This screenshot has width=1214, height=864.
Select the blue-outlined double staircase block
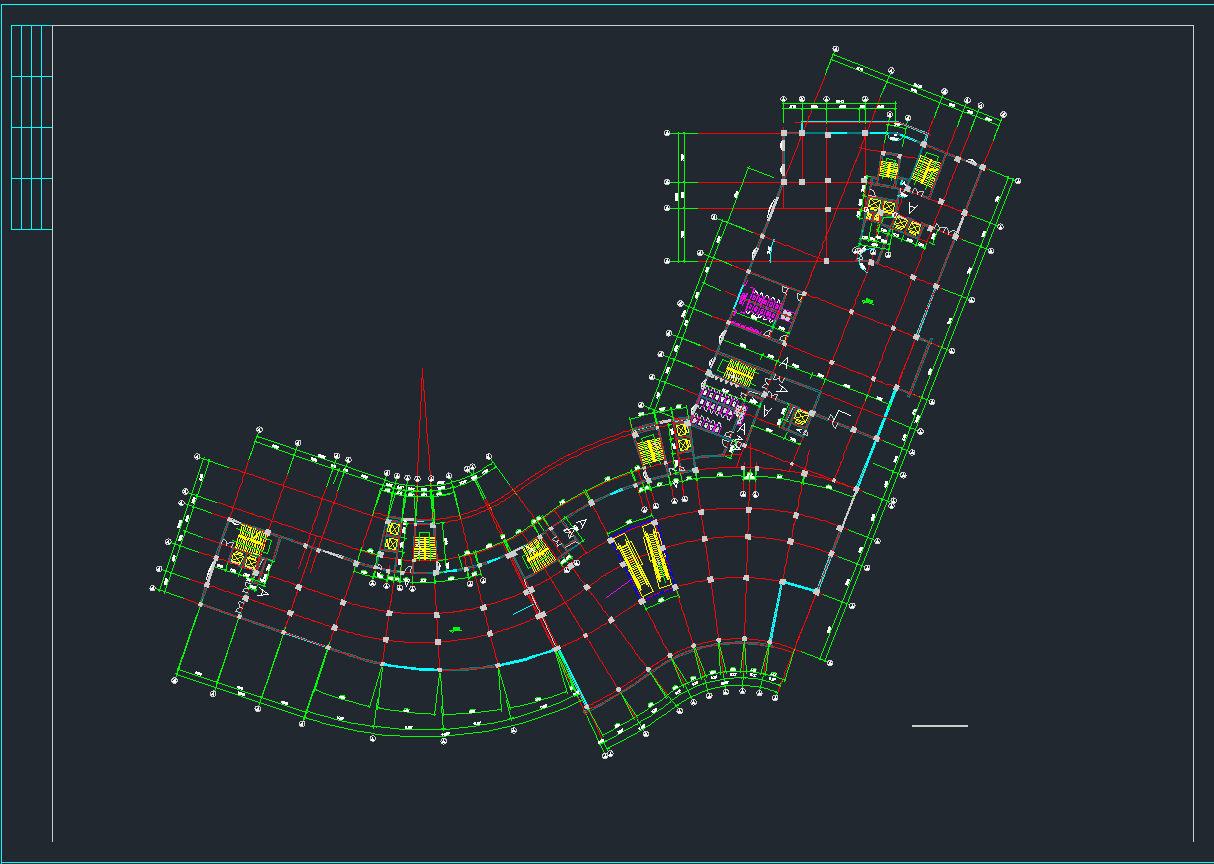pos(642,562)
